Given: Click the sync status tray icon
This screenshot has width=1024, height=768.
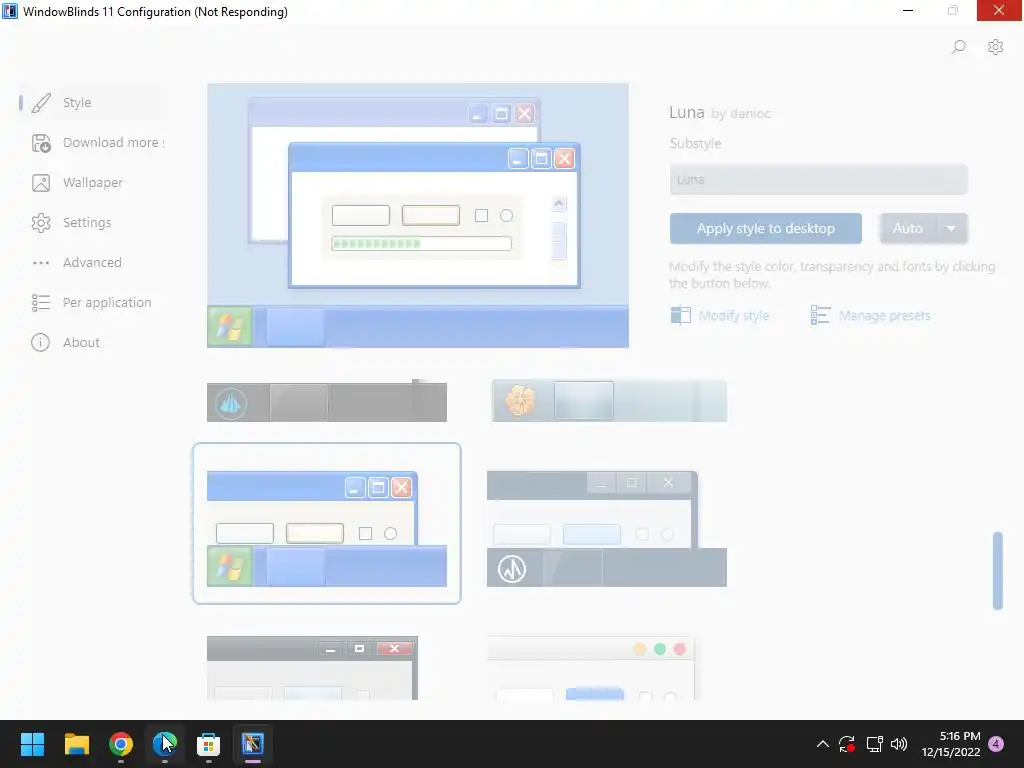Looking at the screenshot, I should (x=847, y=744).
